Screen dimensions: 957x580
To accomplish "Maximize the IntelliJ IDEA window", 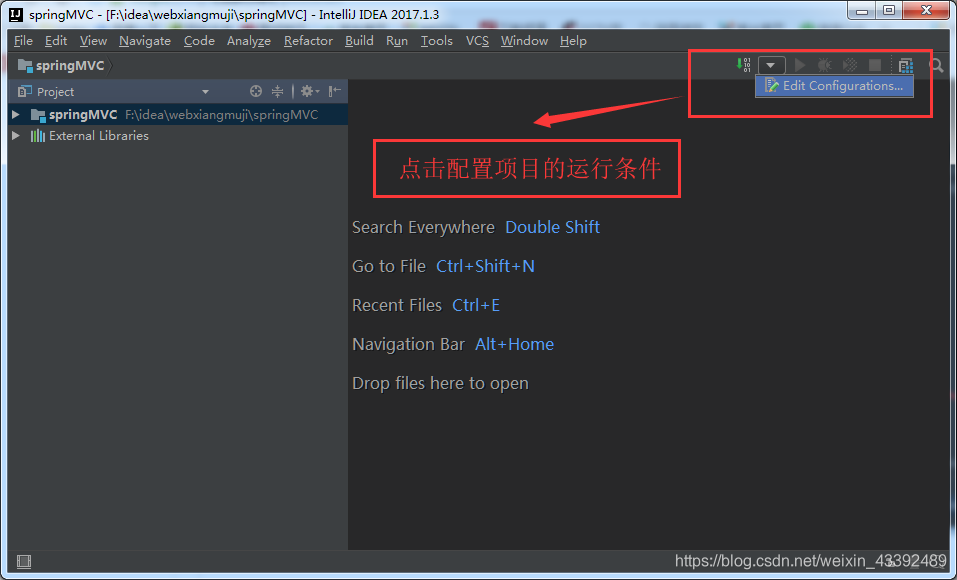I will click(889, 10).
